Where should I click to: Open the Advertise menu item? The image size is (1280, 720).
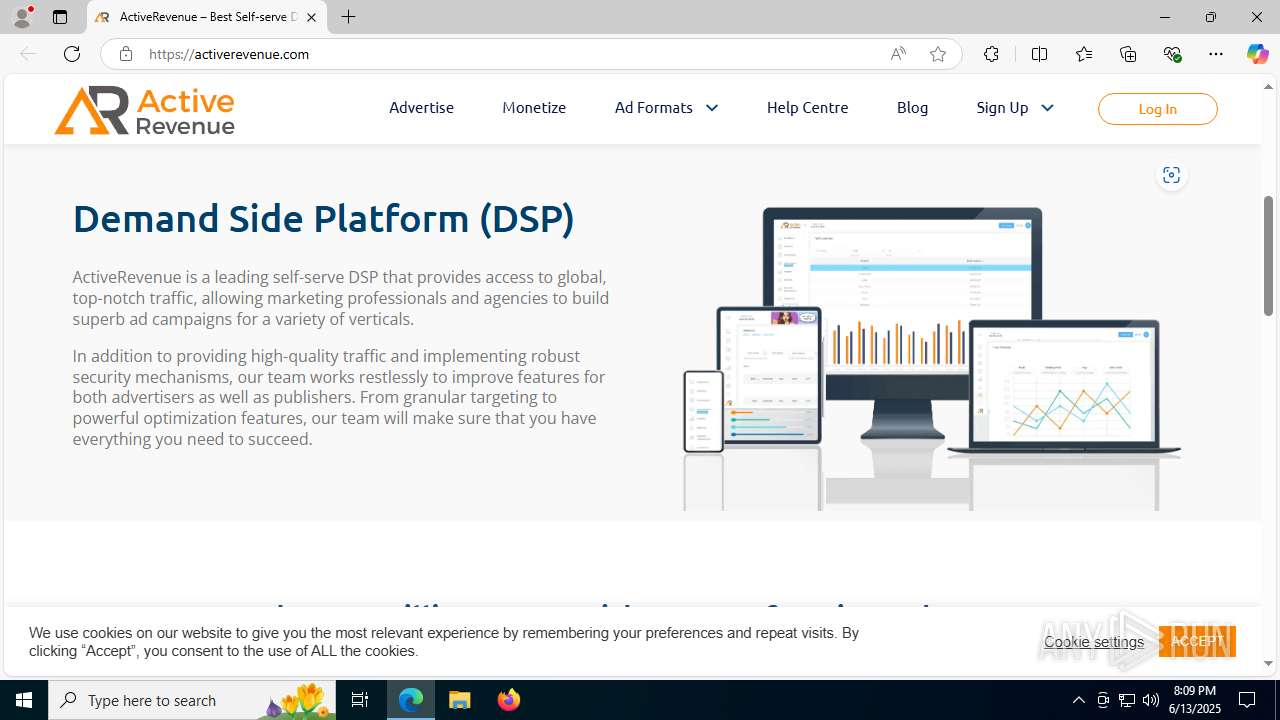coord(421,107)
